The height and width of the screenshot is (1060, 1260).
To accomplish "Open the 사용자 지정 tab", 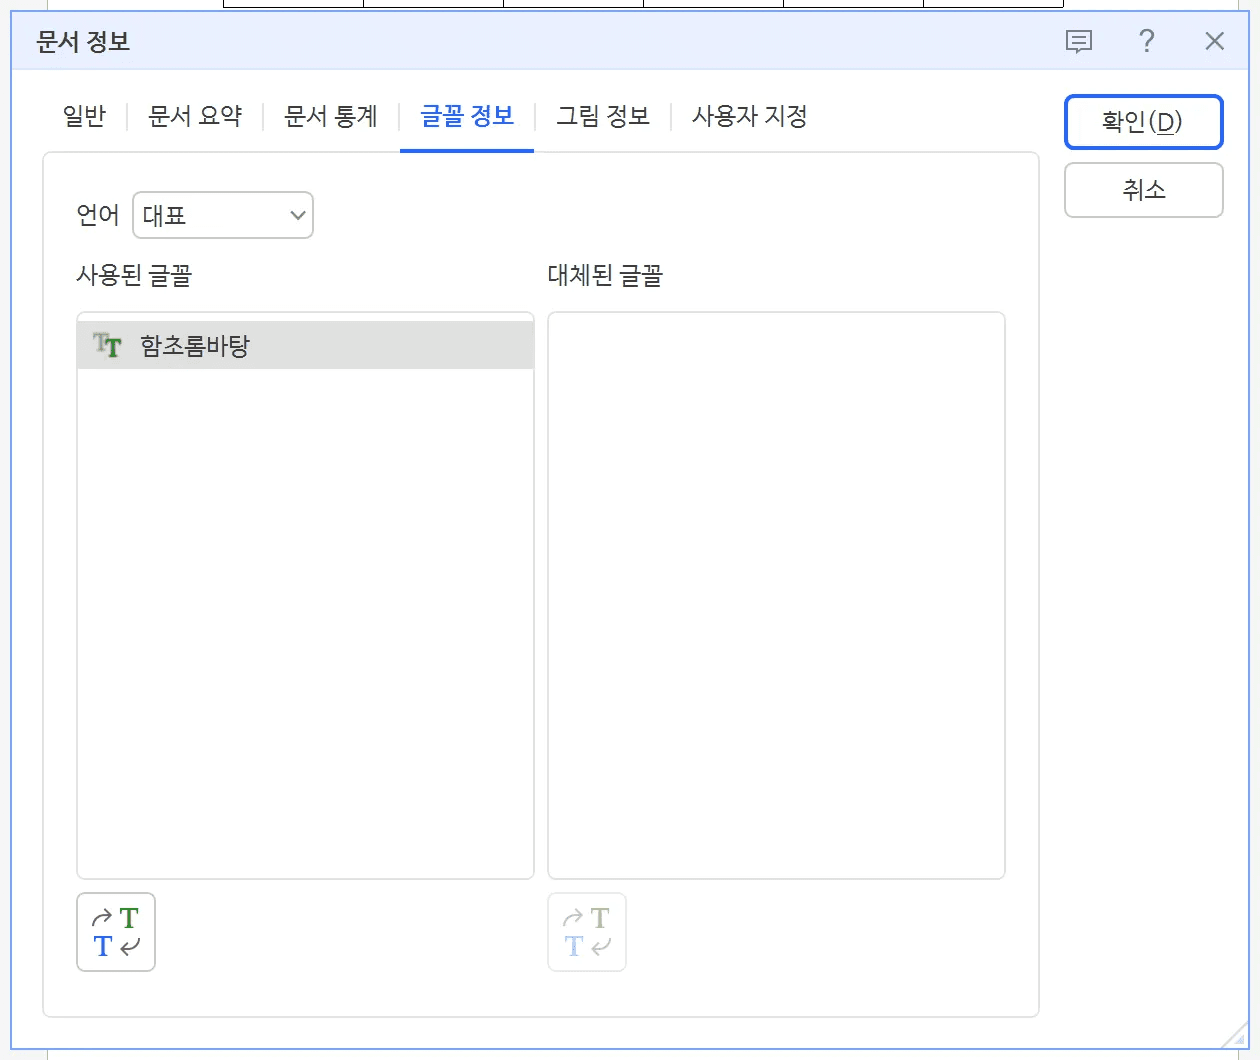I will 747,116.
